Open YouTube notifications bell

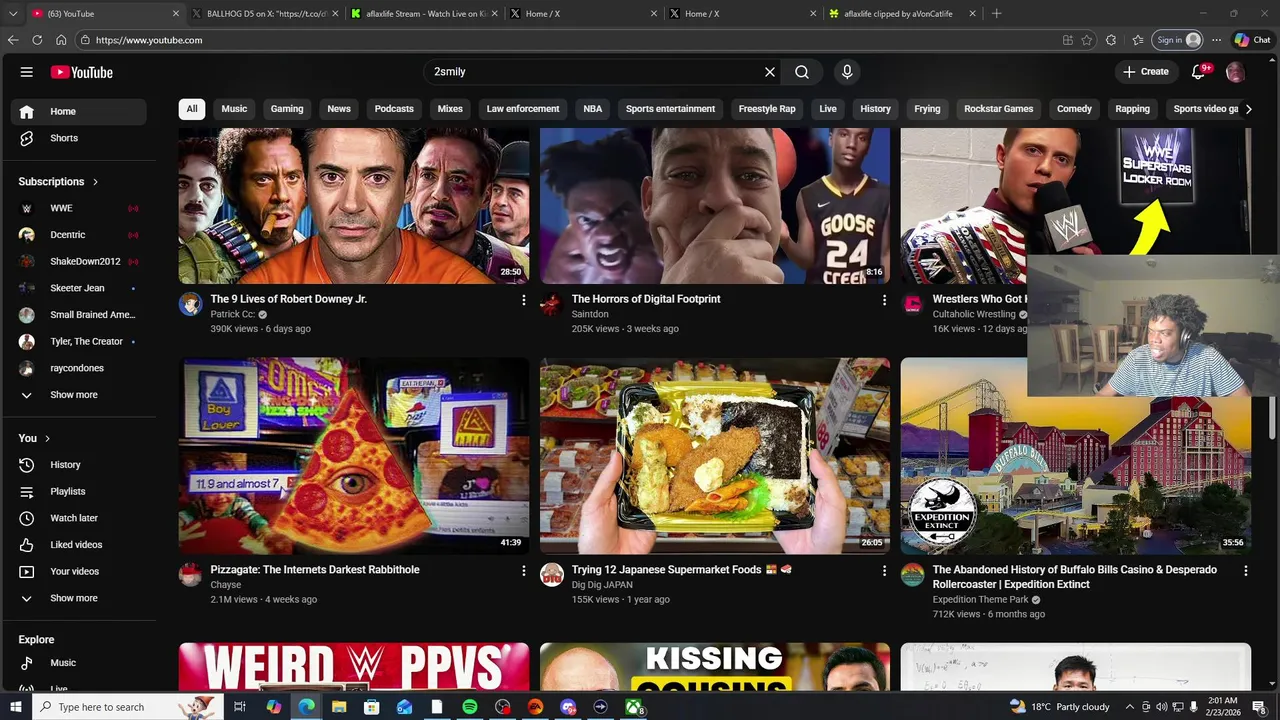coord(1198,72)
